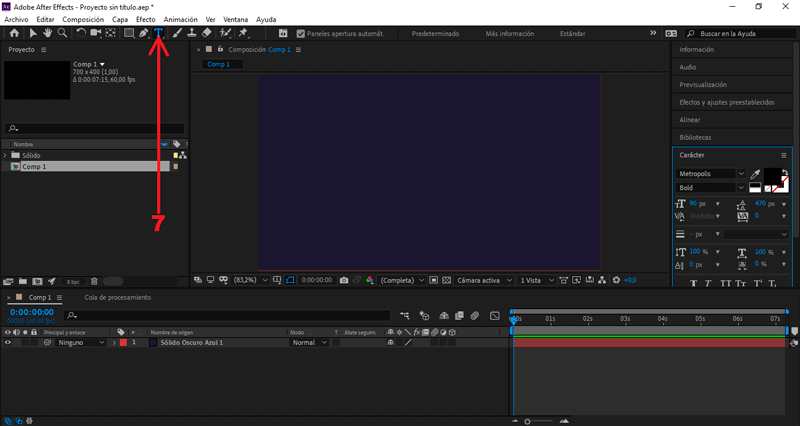Toggle the Paneles apertura automát. checkbox

[x=301, y=34]
